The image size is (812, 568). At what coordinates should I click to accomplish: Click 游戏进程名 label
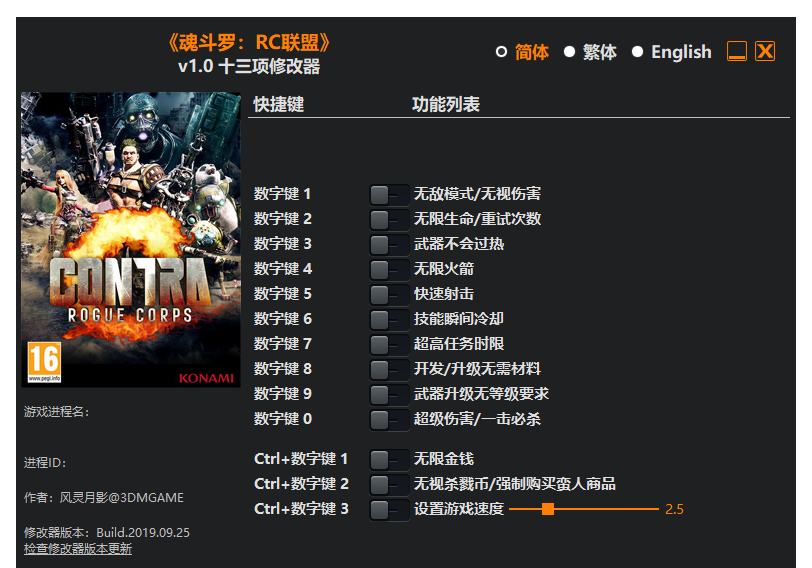(x=56, y=412)
